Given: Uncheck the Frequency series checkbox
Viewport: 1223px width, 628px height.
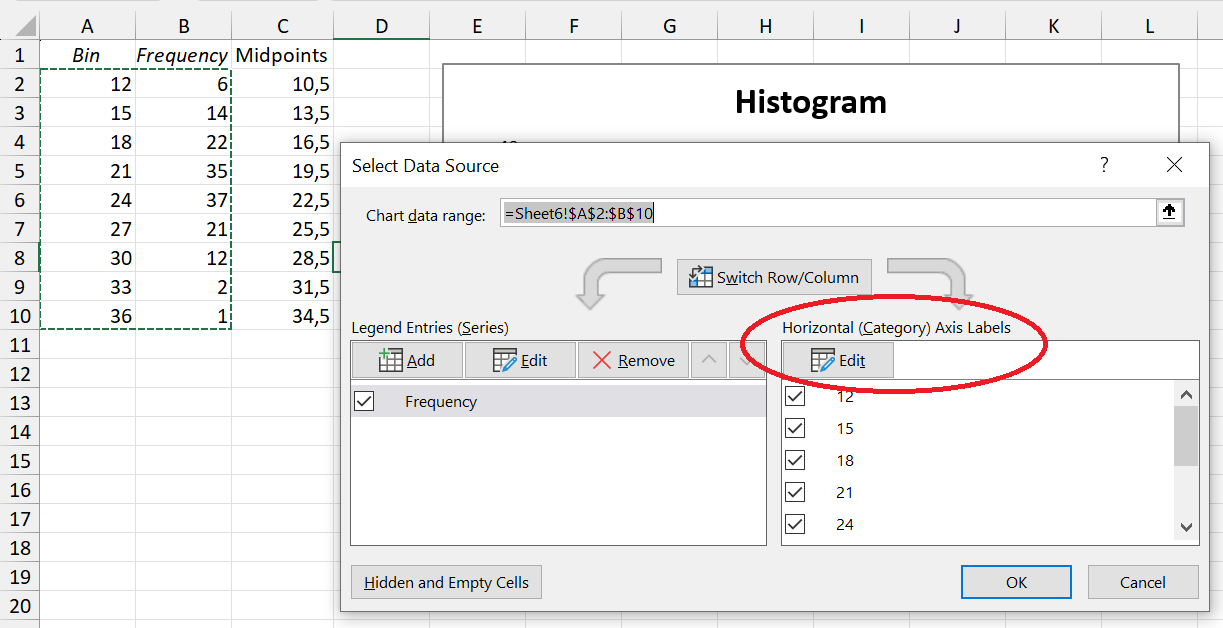Looking at the screenshot, I should (364, 401).
